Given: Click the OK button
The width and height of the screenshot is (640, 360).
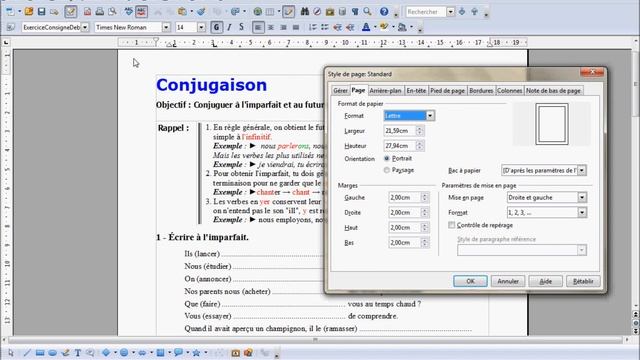Looking at the screenshot, I should [x=470, y=281].
